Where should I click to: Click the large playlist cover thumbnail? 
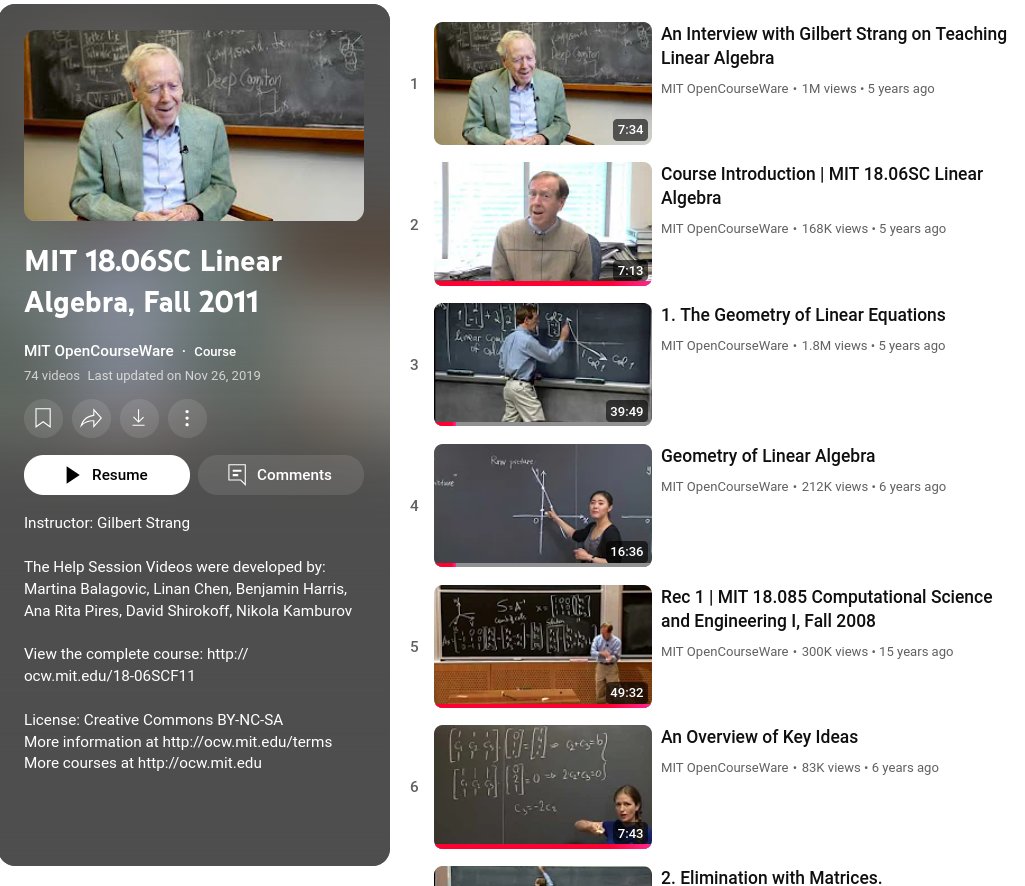pos(193,125)
